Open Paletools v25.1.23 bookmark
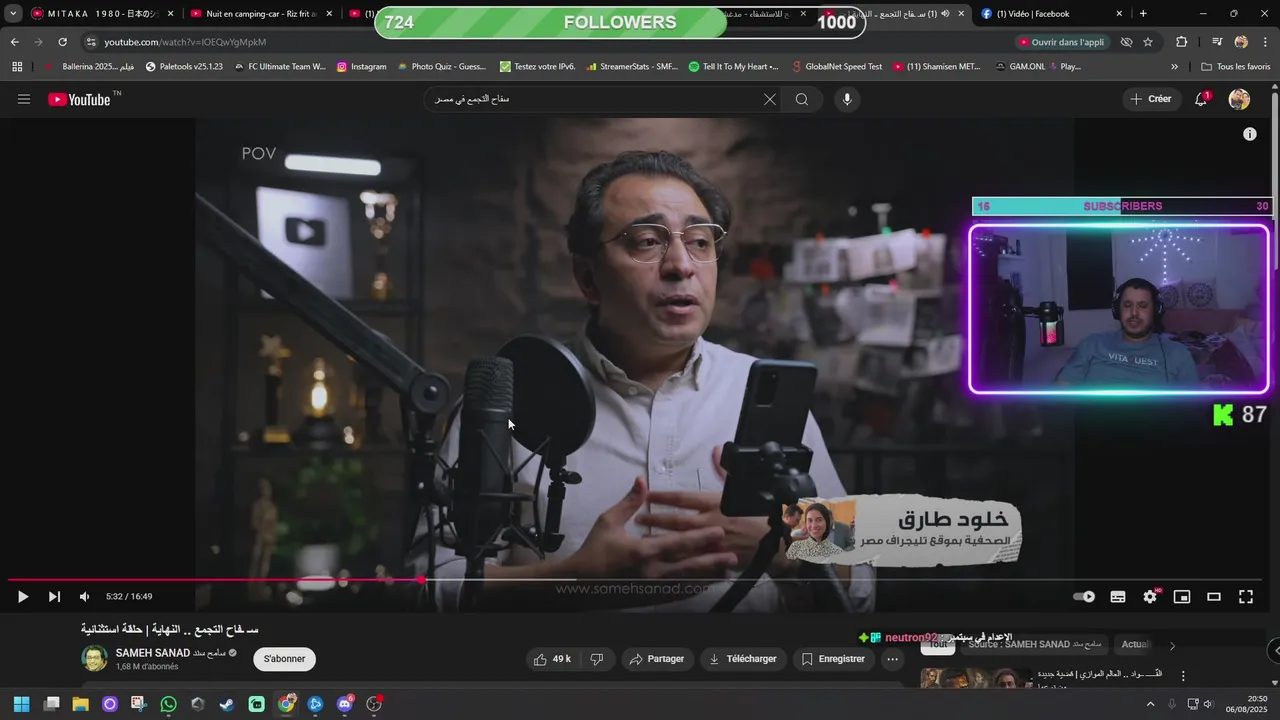Image resolution: width=1280 pixels, height=720 pixels. point(184,67)
